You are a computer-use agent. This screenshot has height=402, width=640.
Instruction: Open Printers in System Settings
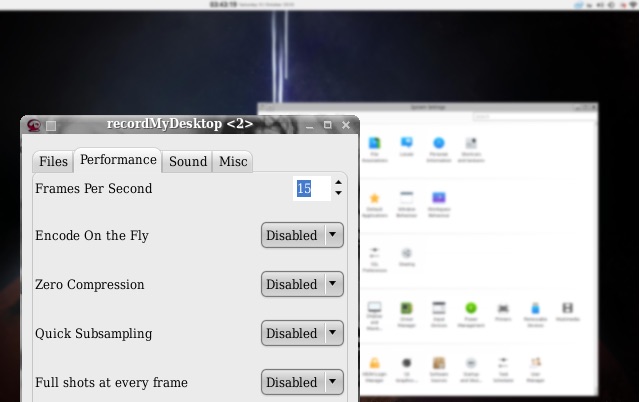tap(503, 312)
